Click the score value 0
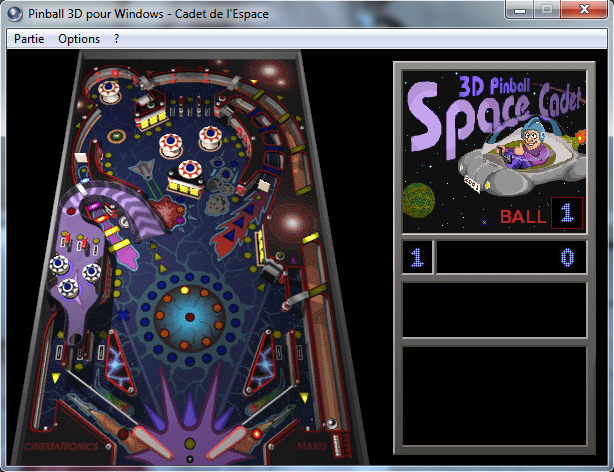 (x=567, y=257)
